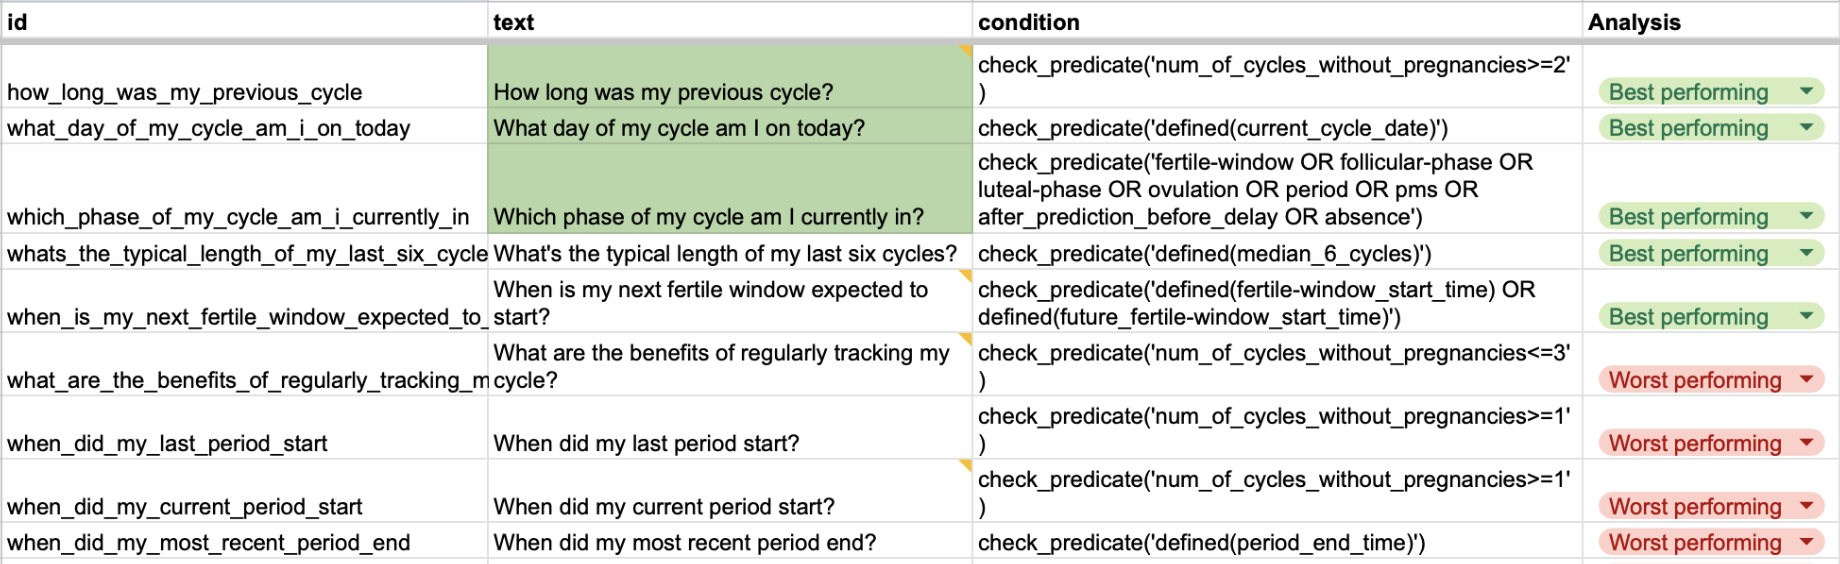Open dropdown for how_long_was_my_previous_cycle Analysis
The image size is (1840, 564).
[x=1806, y=92]
